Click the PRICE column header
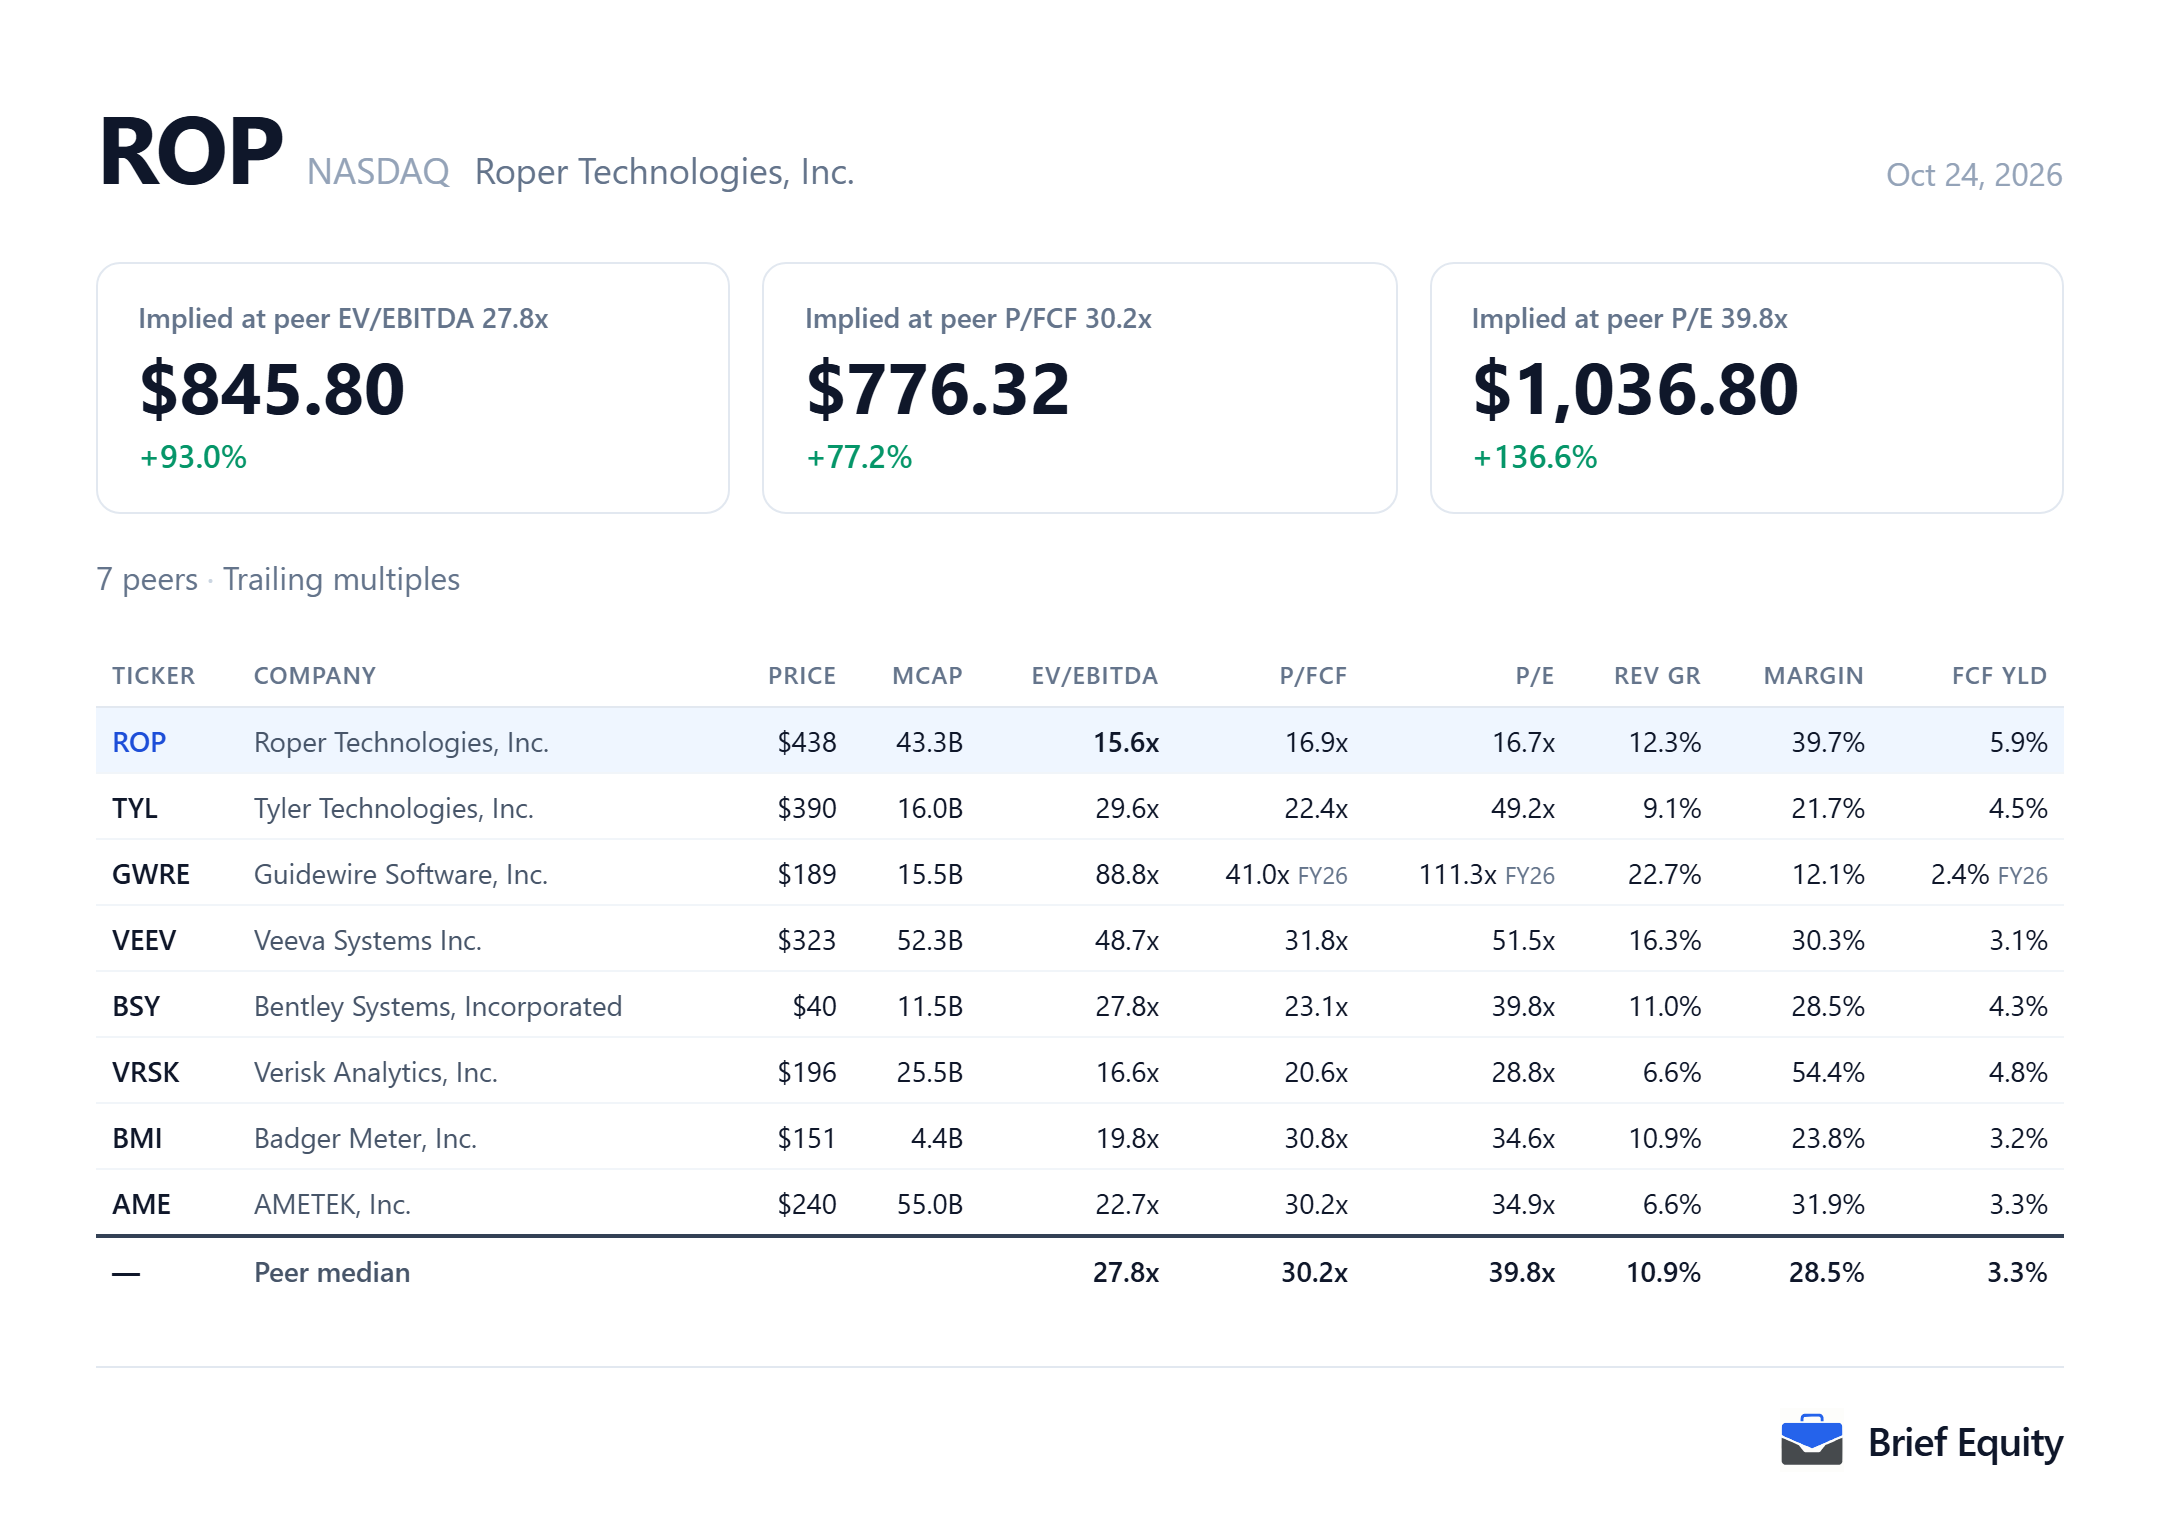The height and width of the screenshot is (1520, 2160). (802, 676)
